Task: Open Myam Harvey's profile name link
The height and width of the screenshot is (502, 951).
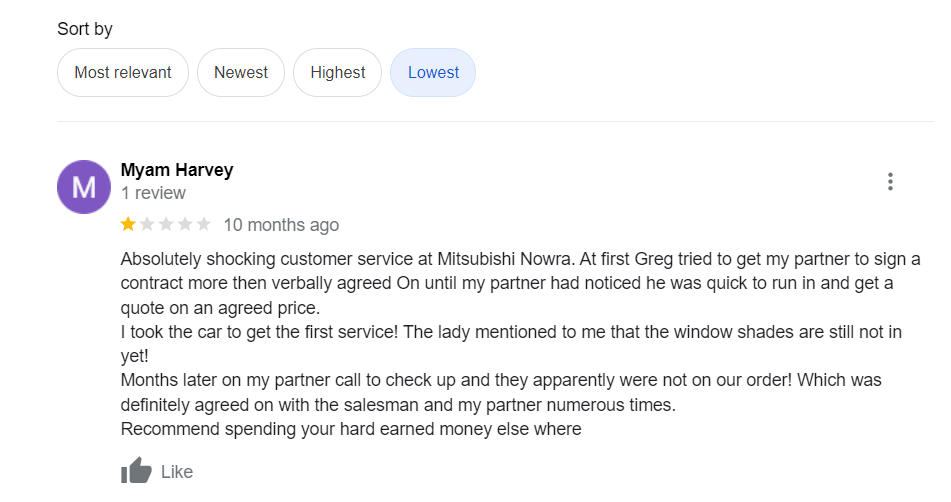Action: click(177, 170)
